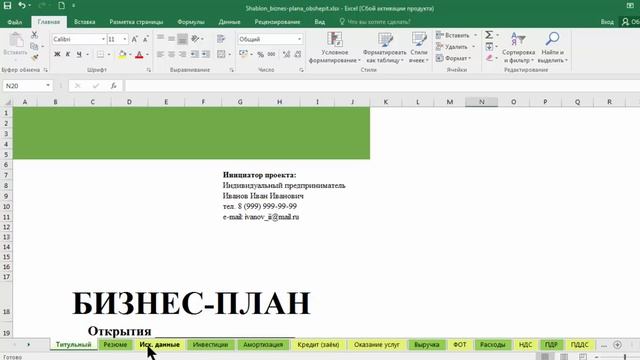
Task: Click the Decrease Indent icon
Action: [x=195, y=54]
